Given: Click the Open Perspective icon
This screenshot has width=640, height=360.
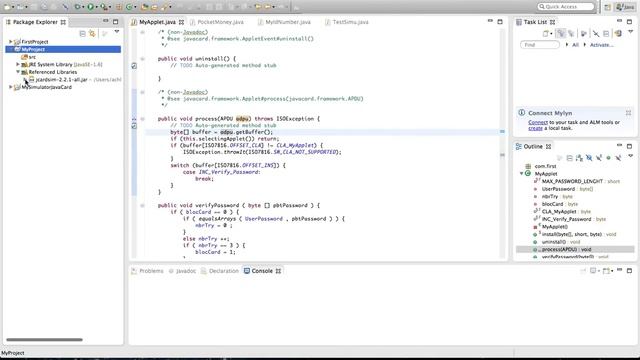Looking at the screenshot, I should pyautogui.click(x=607, y=7).
